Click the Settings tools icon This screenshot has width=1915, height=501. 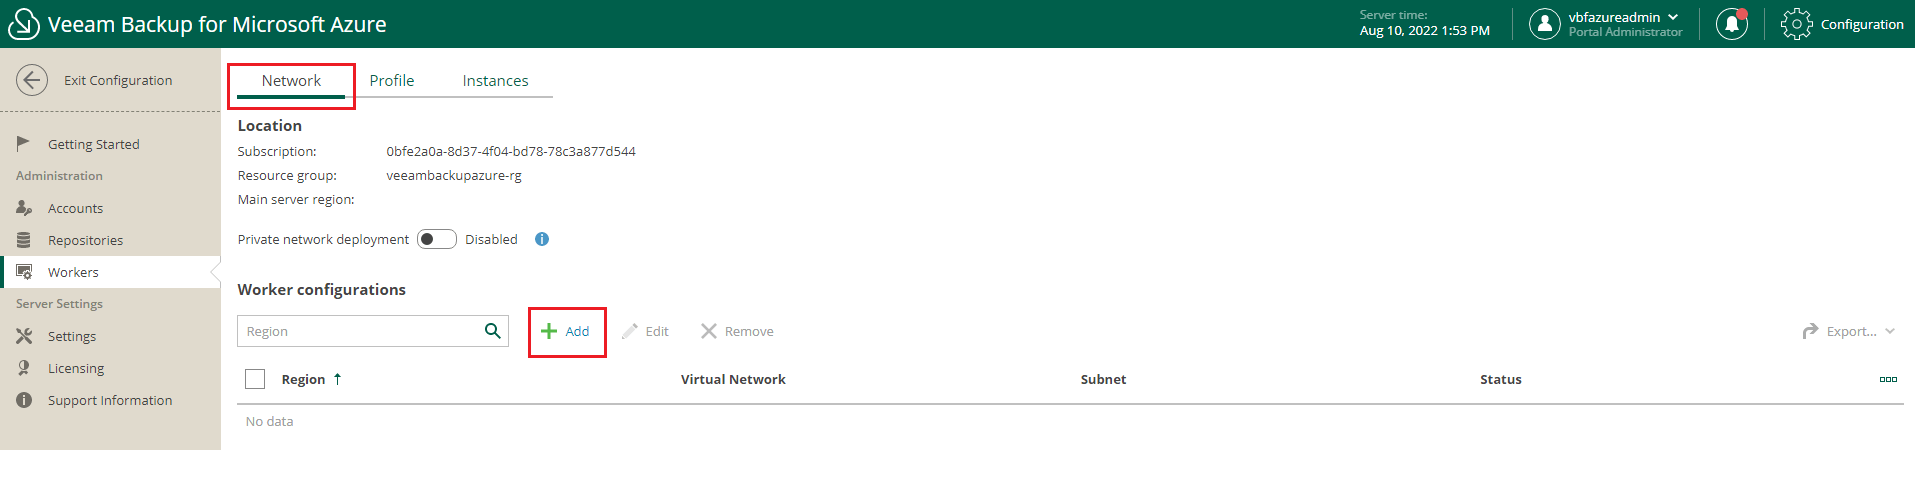24,336
